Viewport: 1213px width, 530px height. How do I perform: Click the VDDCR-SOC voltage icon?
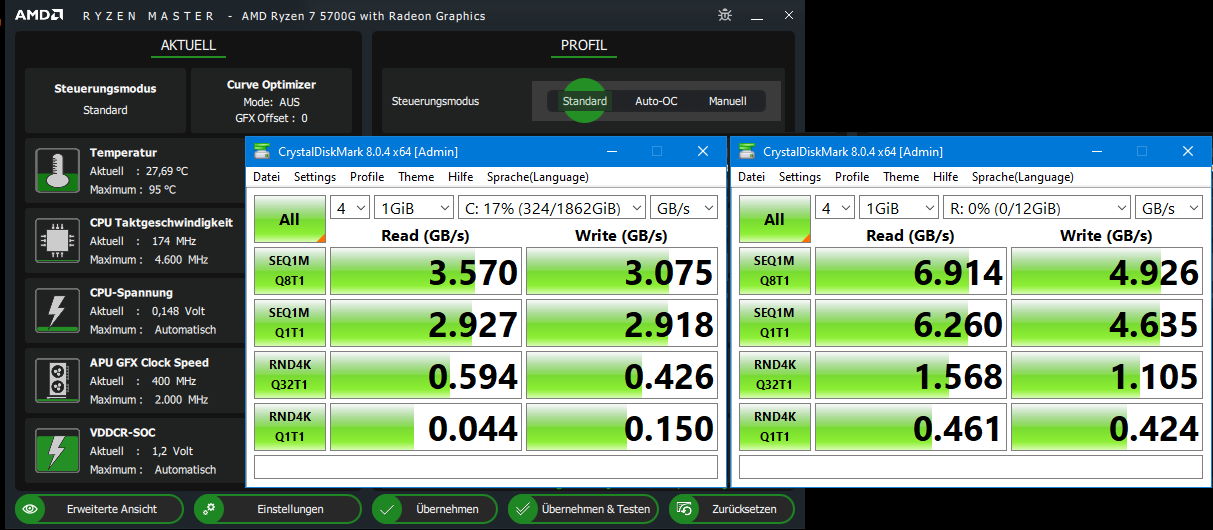click(58, 450)
